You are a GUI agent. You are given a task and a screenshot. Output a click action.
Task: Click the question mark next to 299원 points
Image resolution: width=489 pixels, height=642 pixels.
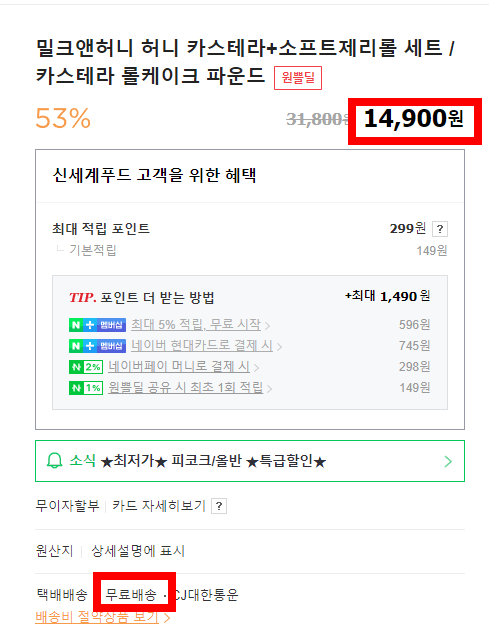[440, 229]
